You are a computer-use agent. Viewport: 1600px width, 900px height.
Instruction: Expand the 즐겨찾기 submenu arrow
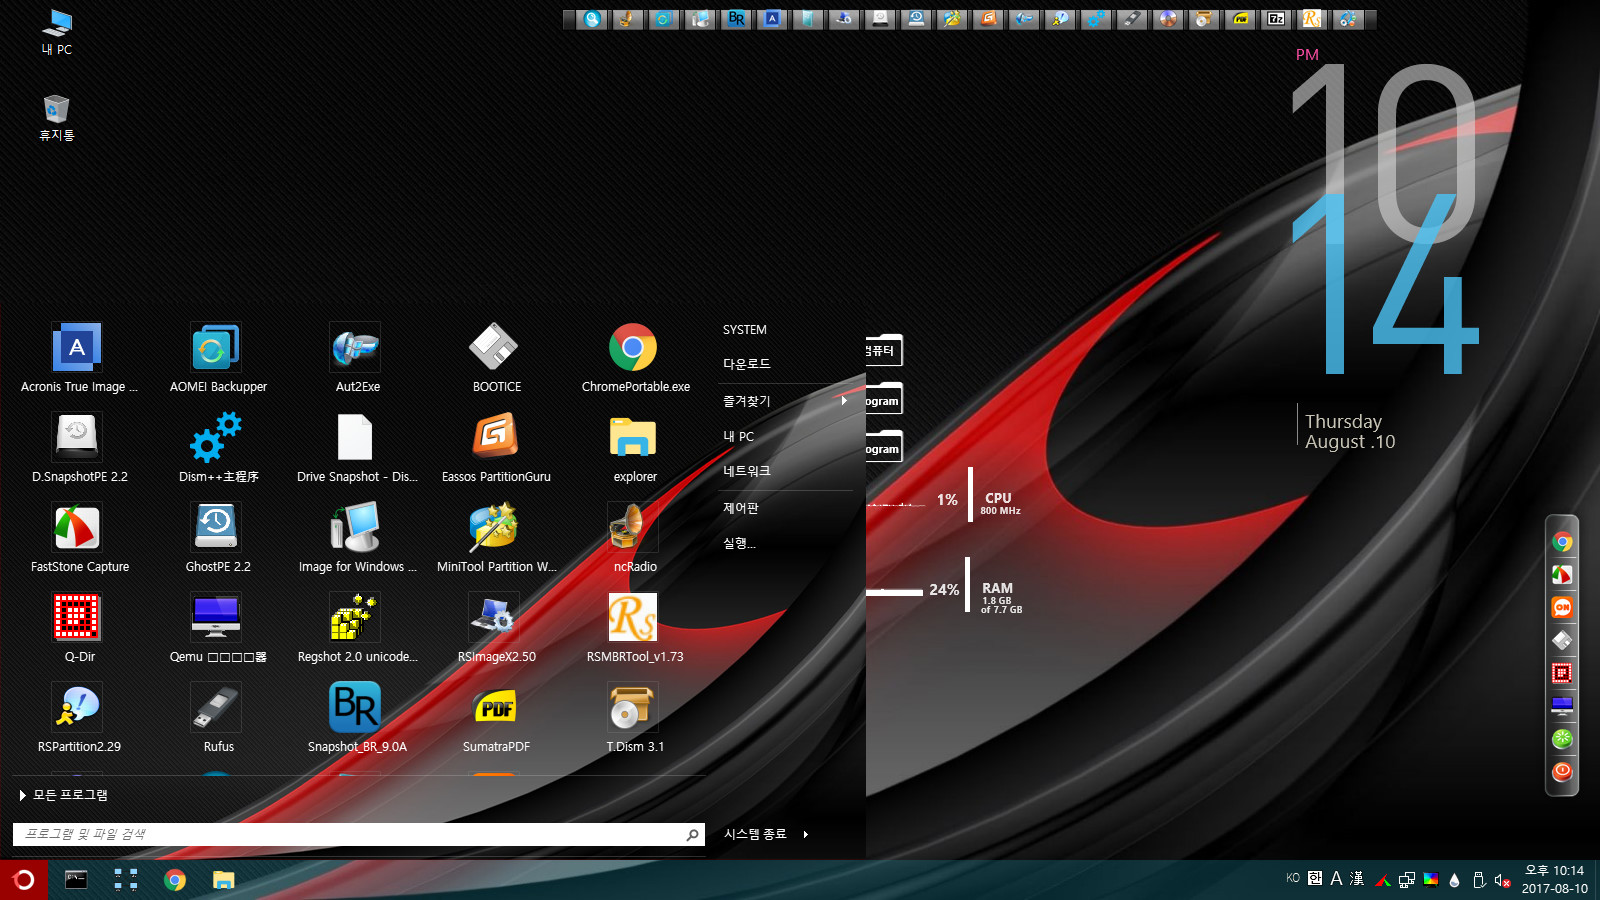[x=844, y=401]
